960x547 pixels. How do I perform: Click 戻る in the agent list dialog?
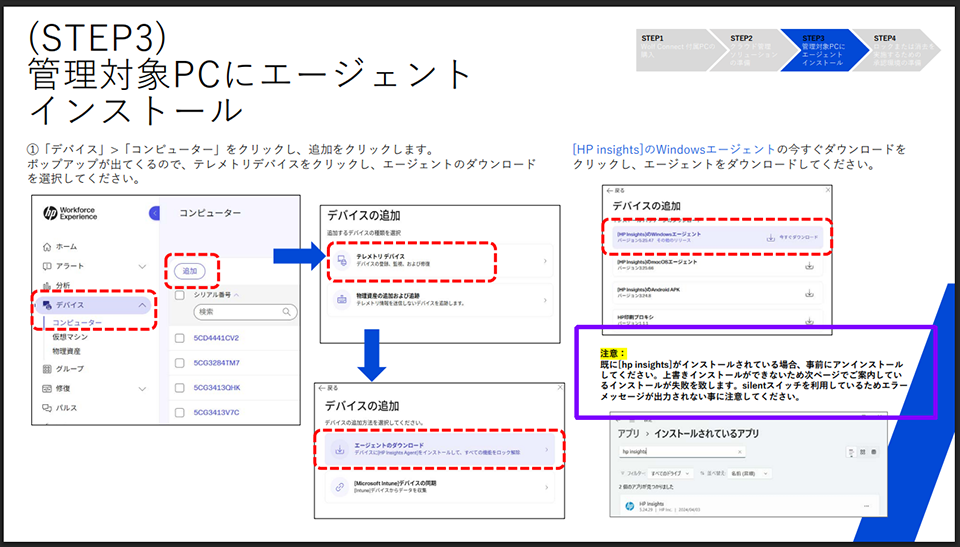[x=615, y=191]
